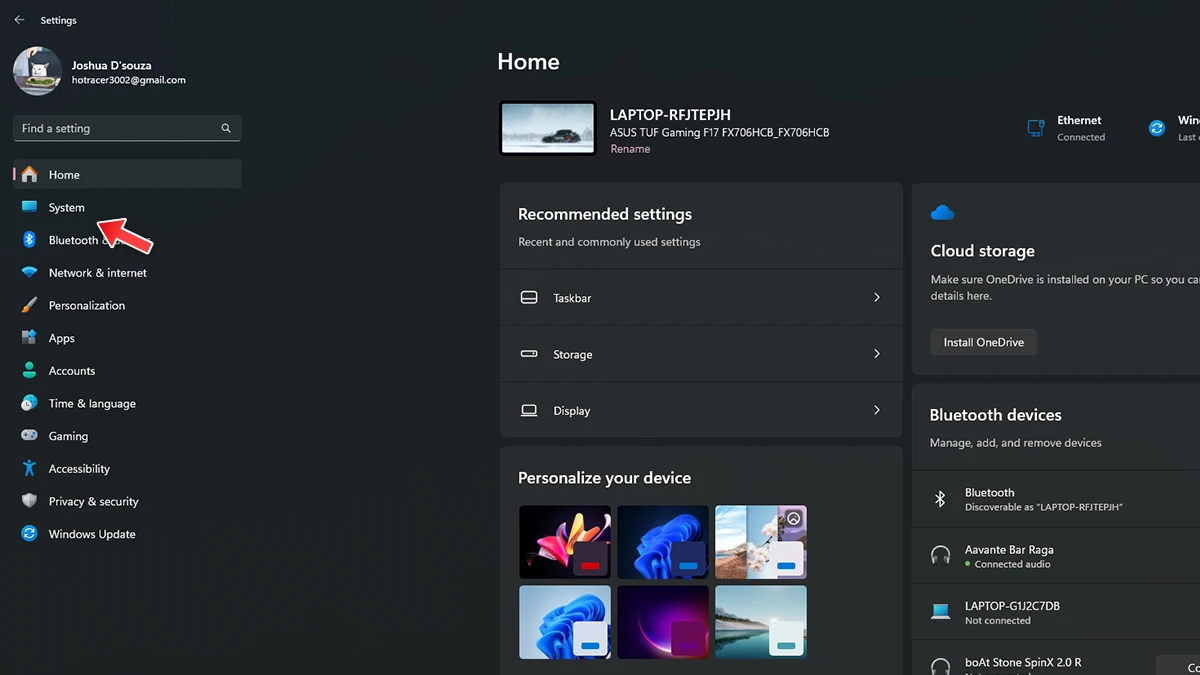
Task: Click the LAPTOP-RFJTEPJH device name heading
Action: coord(670,115)
